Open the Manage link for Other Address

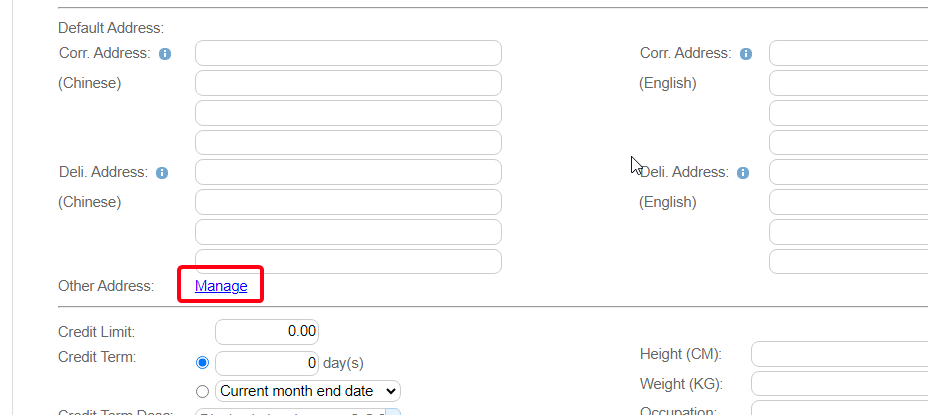(x=221, y=286)
